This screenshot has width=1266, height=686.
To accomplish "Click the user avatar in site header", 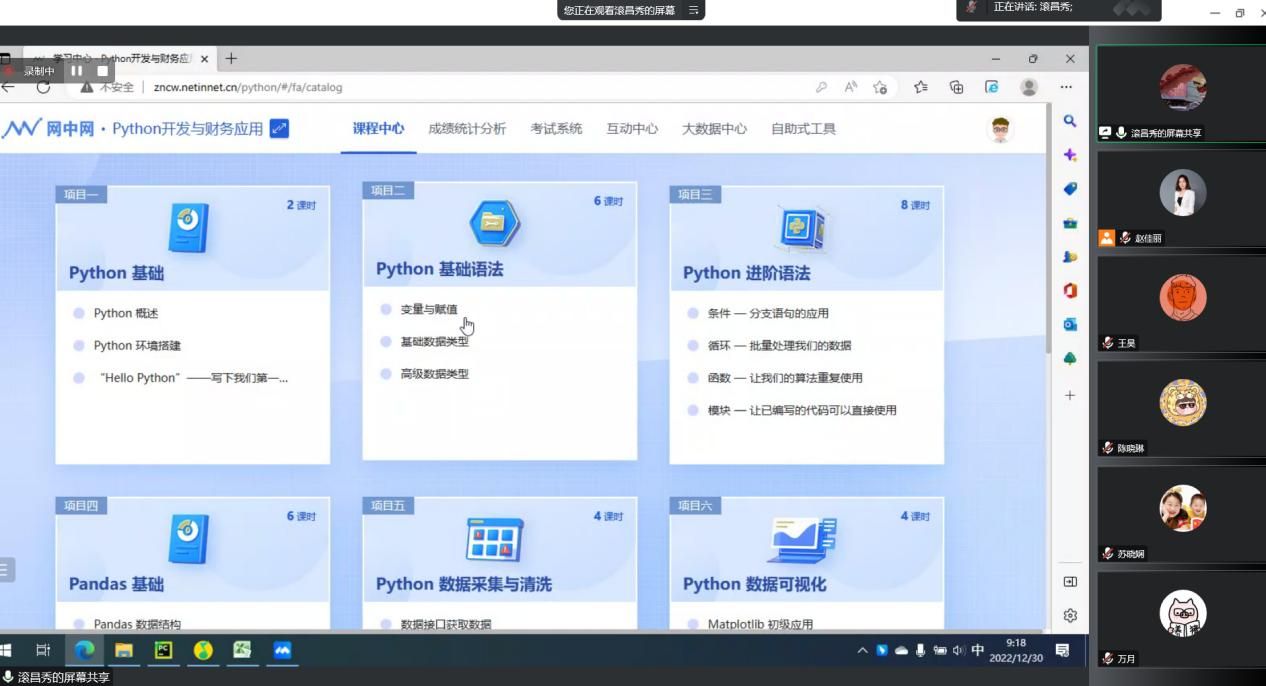I will pyautogui.click(x=1000, y=129).
